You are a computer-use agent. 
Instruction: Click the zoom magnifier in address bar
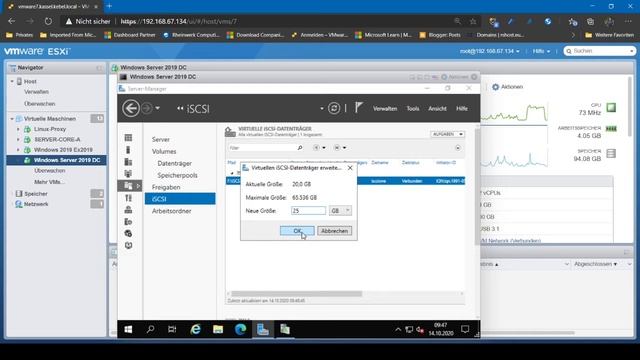457,21
